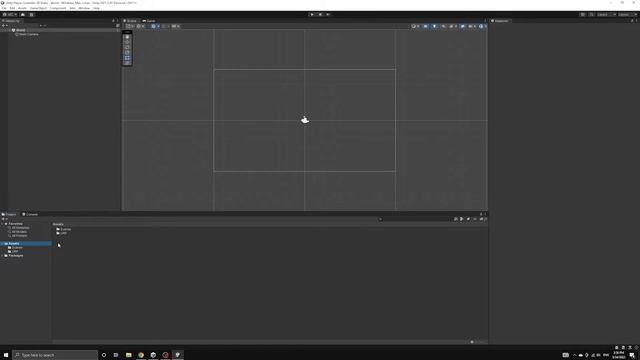Viewport: 640px width, 360px height.
Task: Open the Window menu
Action: pyautogui.click(x=84, y=8)
